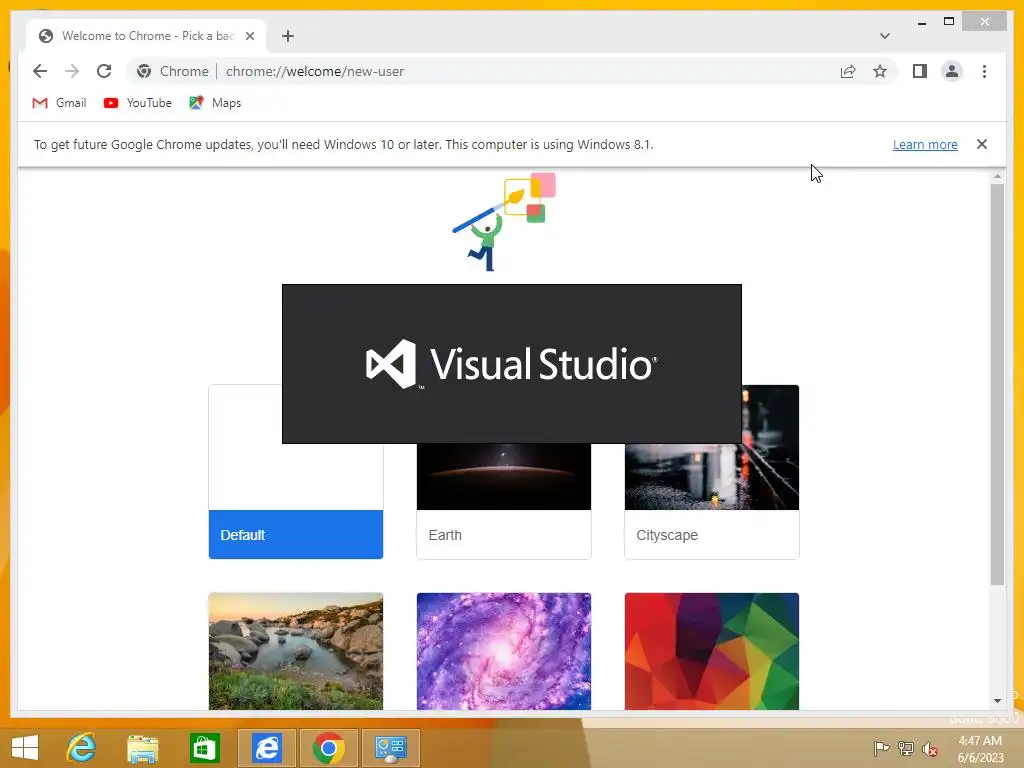Click the Learn more link
1024x768 pixels.
925,144
